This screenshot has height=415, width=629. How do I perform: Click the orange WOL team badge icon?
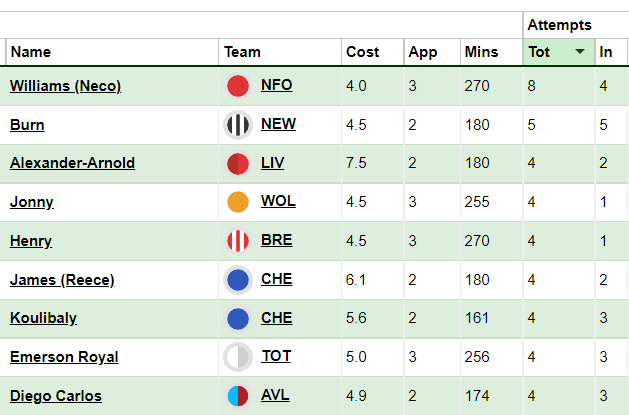point(238,202)
